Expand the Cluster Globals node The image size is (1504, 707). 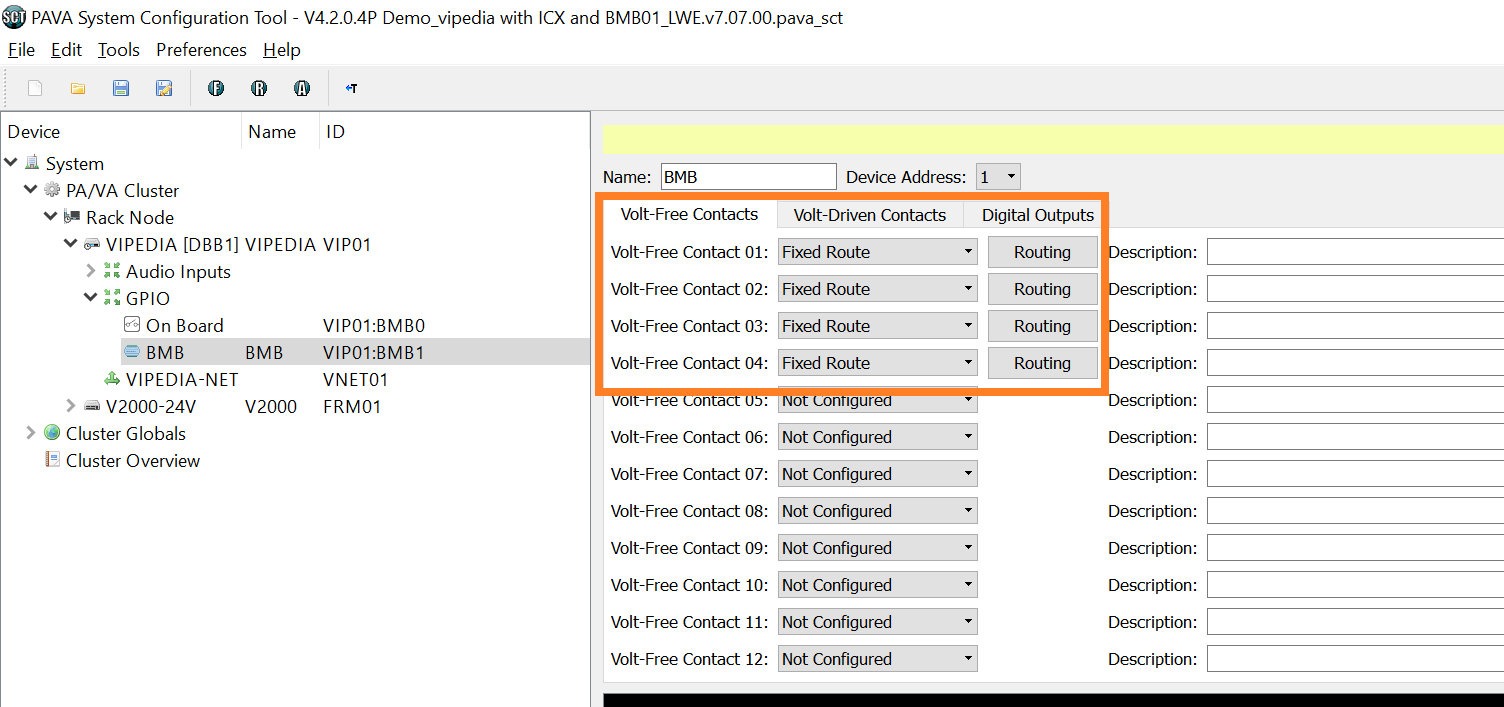click(x=31, y=433)
